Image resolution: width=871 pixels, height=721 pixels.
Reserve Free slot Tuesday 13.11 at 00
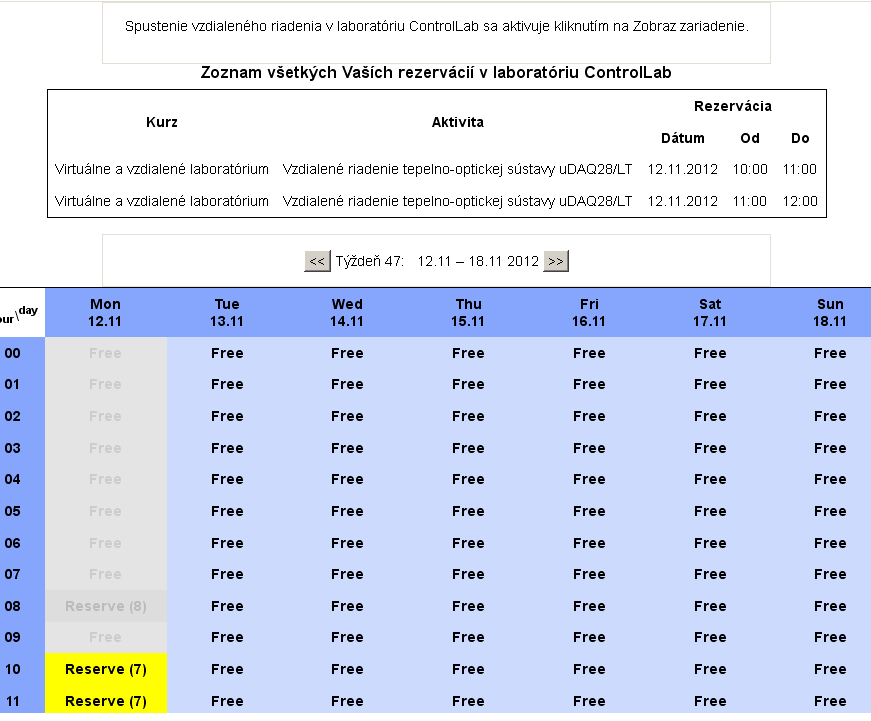point(227,353)
